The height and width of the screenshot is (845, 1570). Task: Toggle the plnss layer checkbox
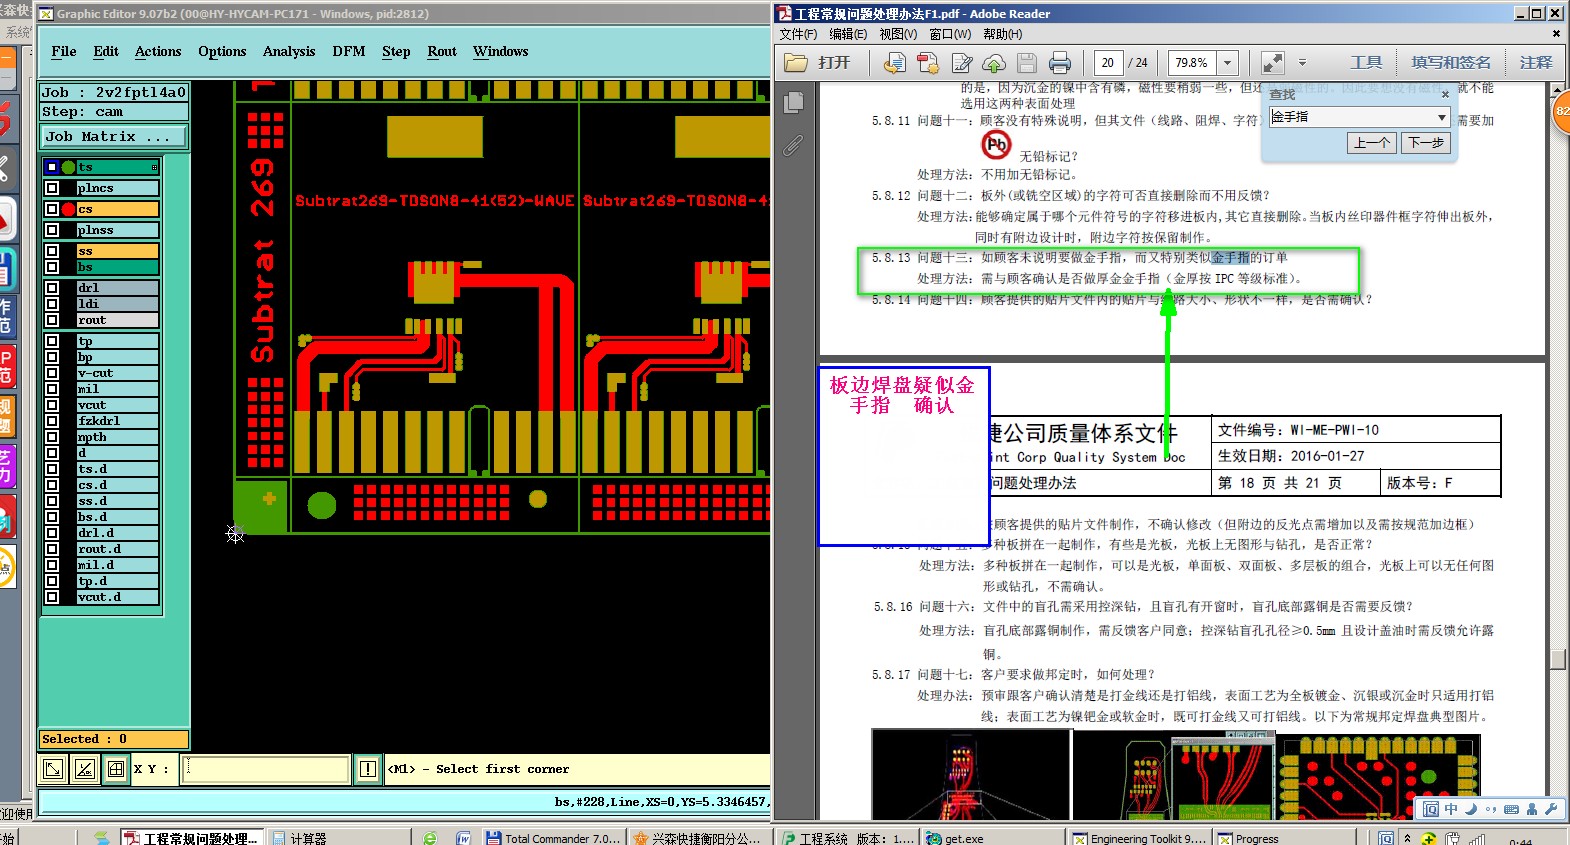pyautogui.click(x=52, y=230)
